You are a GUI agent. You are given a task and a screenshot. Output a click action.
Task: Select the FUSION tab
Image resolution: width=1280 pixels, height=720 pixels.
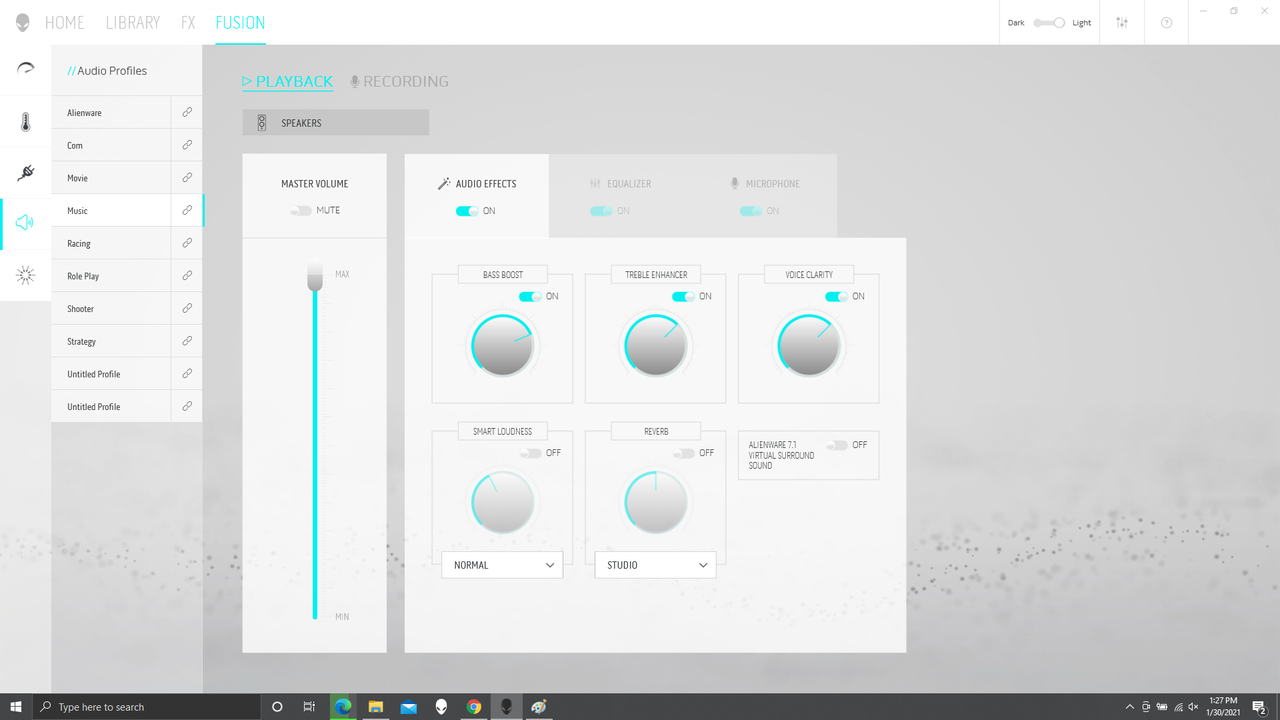241,22
